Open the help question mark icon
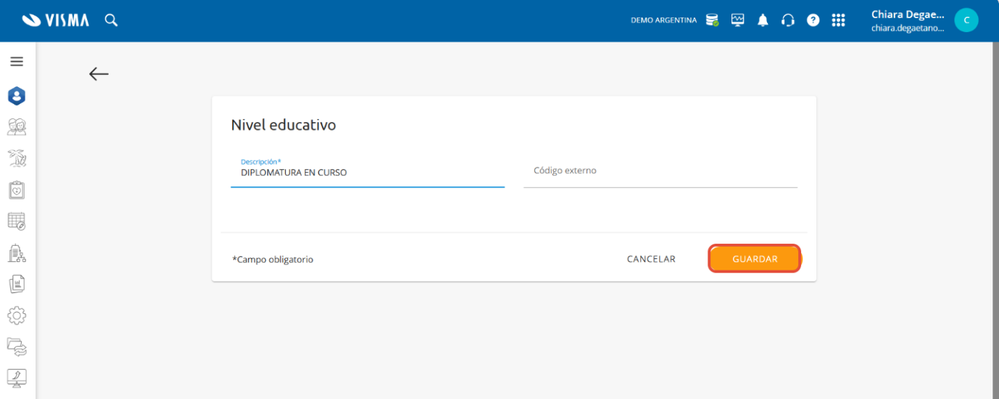999x399 pixels. pos(813,20)
